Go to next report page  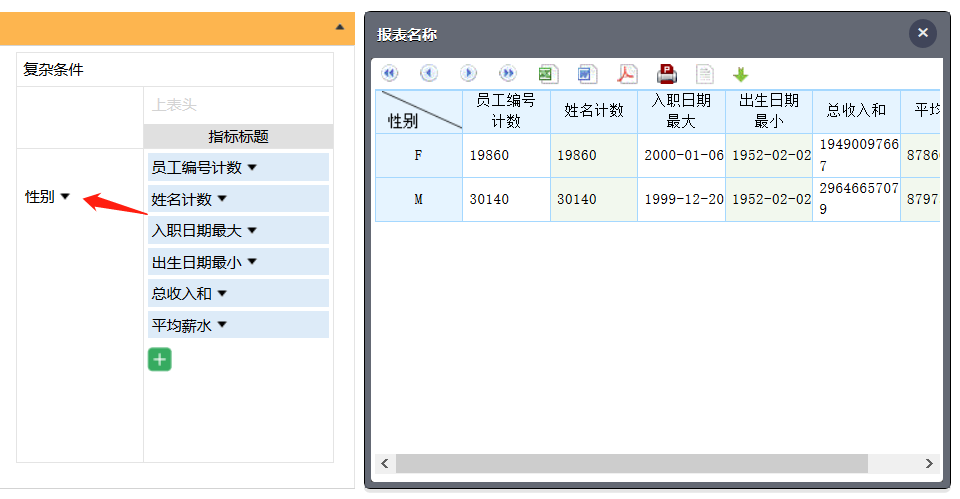[x=468, y=74]
